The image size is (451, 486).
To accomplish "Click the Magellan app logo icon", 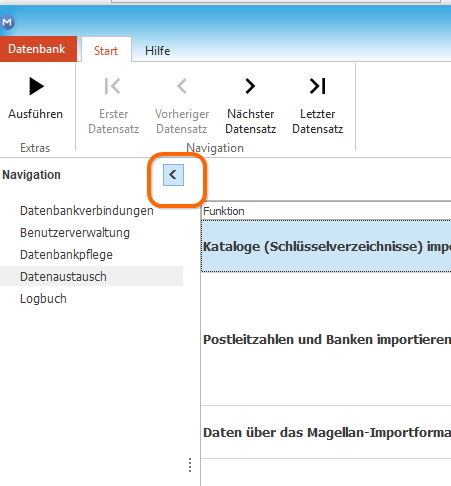I will click(x=7, y=23).
